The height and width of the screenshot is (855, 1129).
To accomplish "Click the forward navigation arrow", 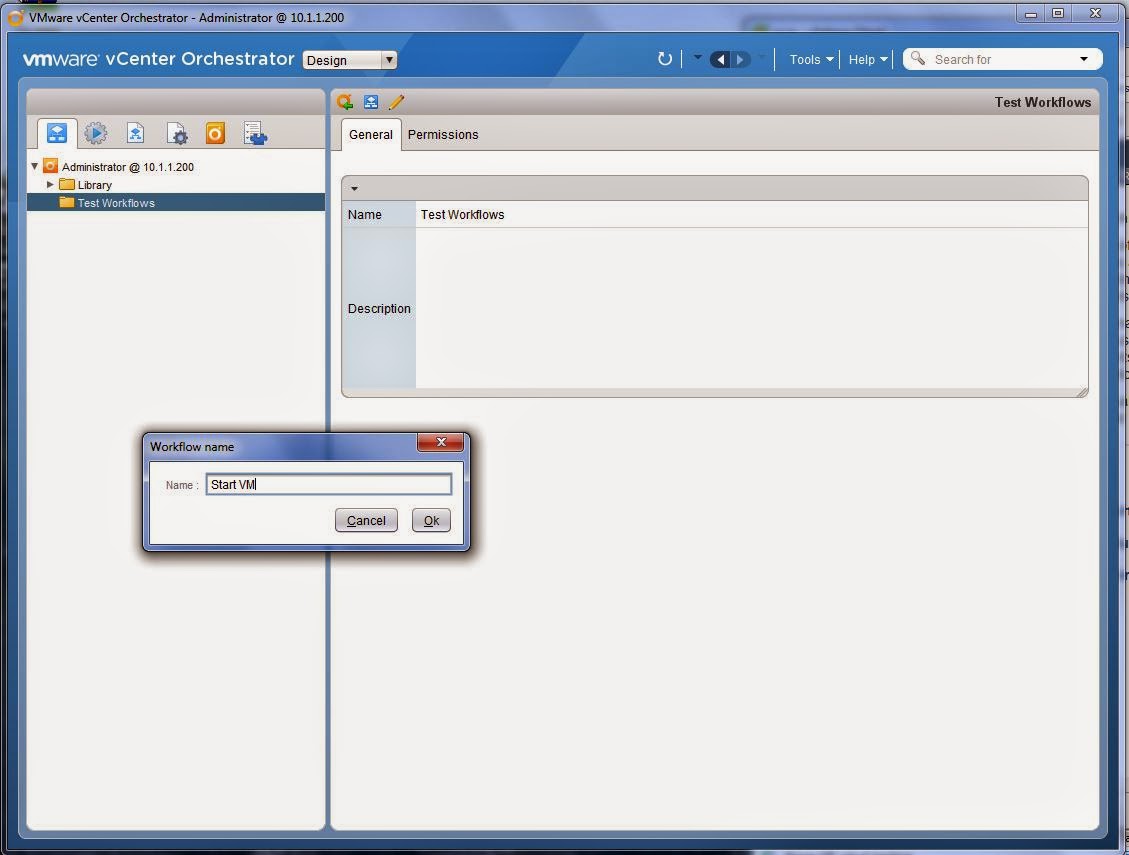I will (740, 60).
